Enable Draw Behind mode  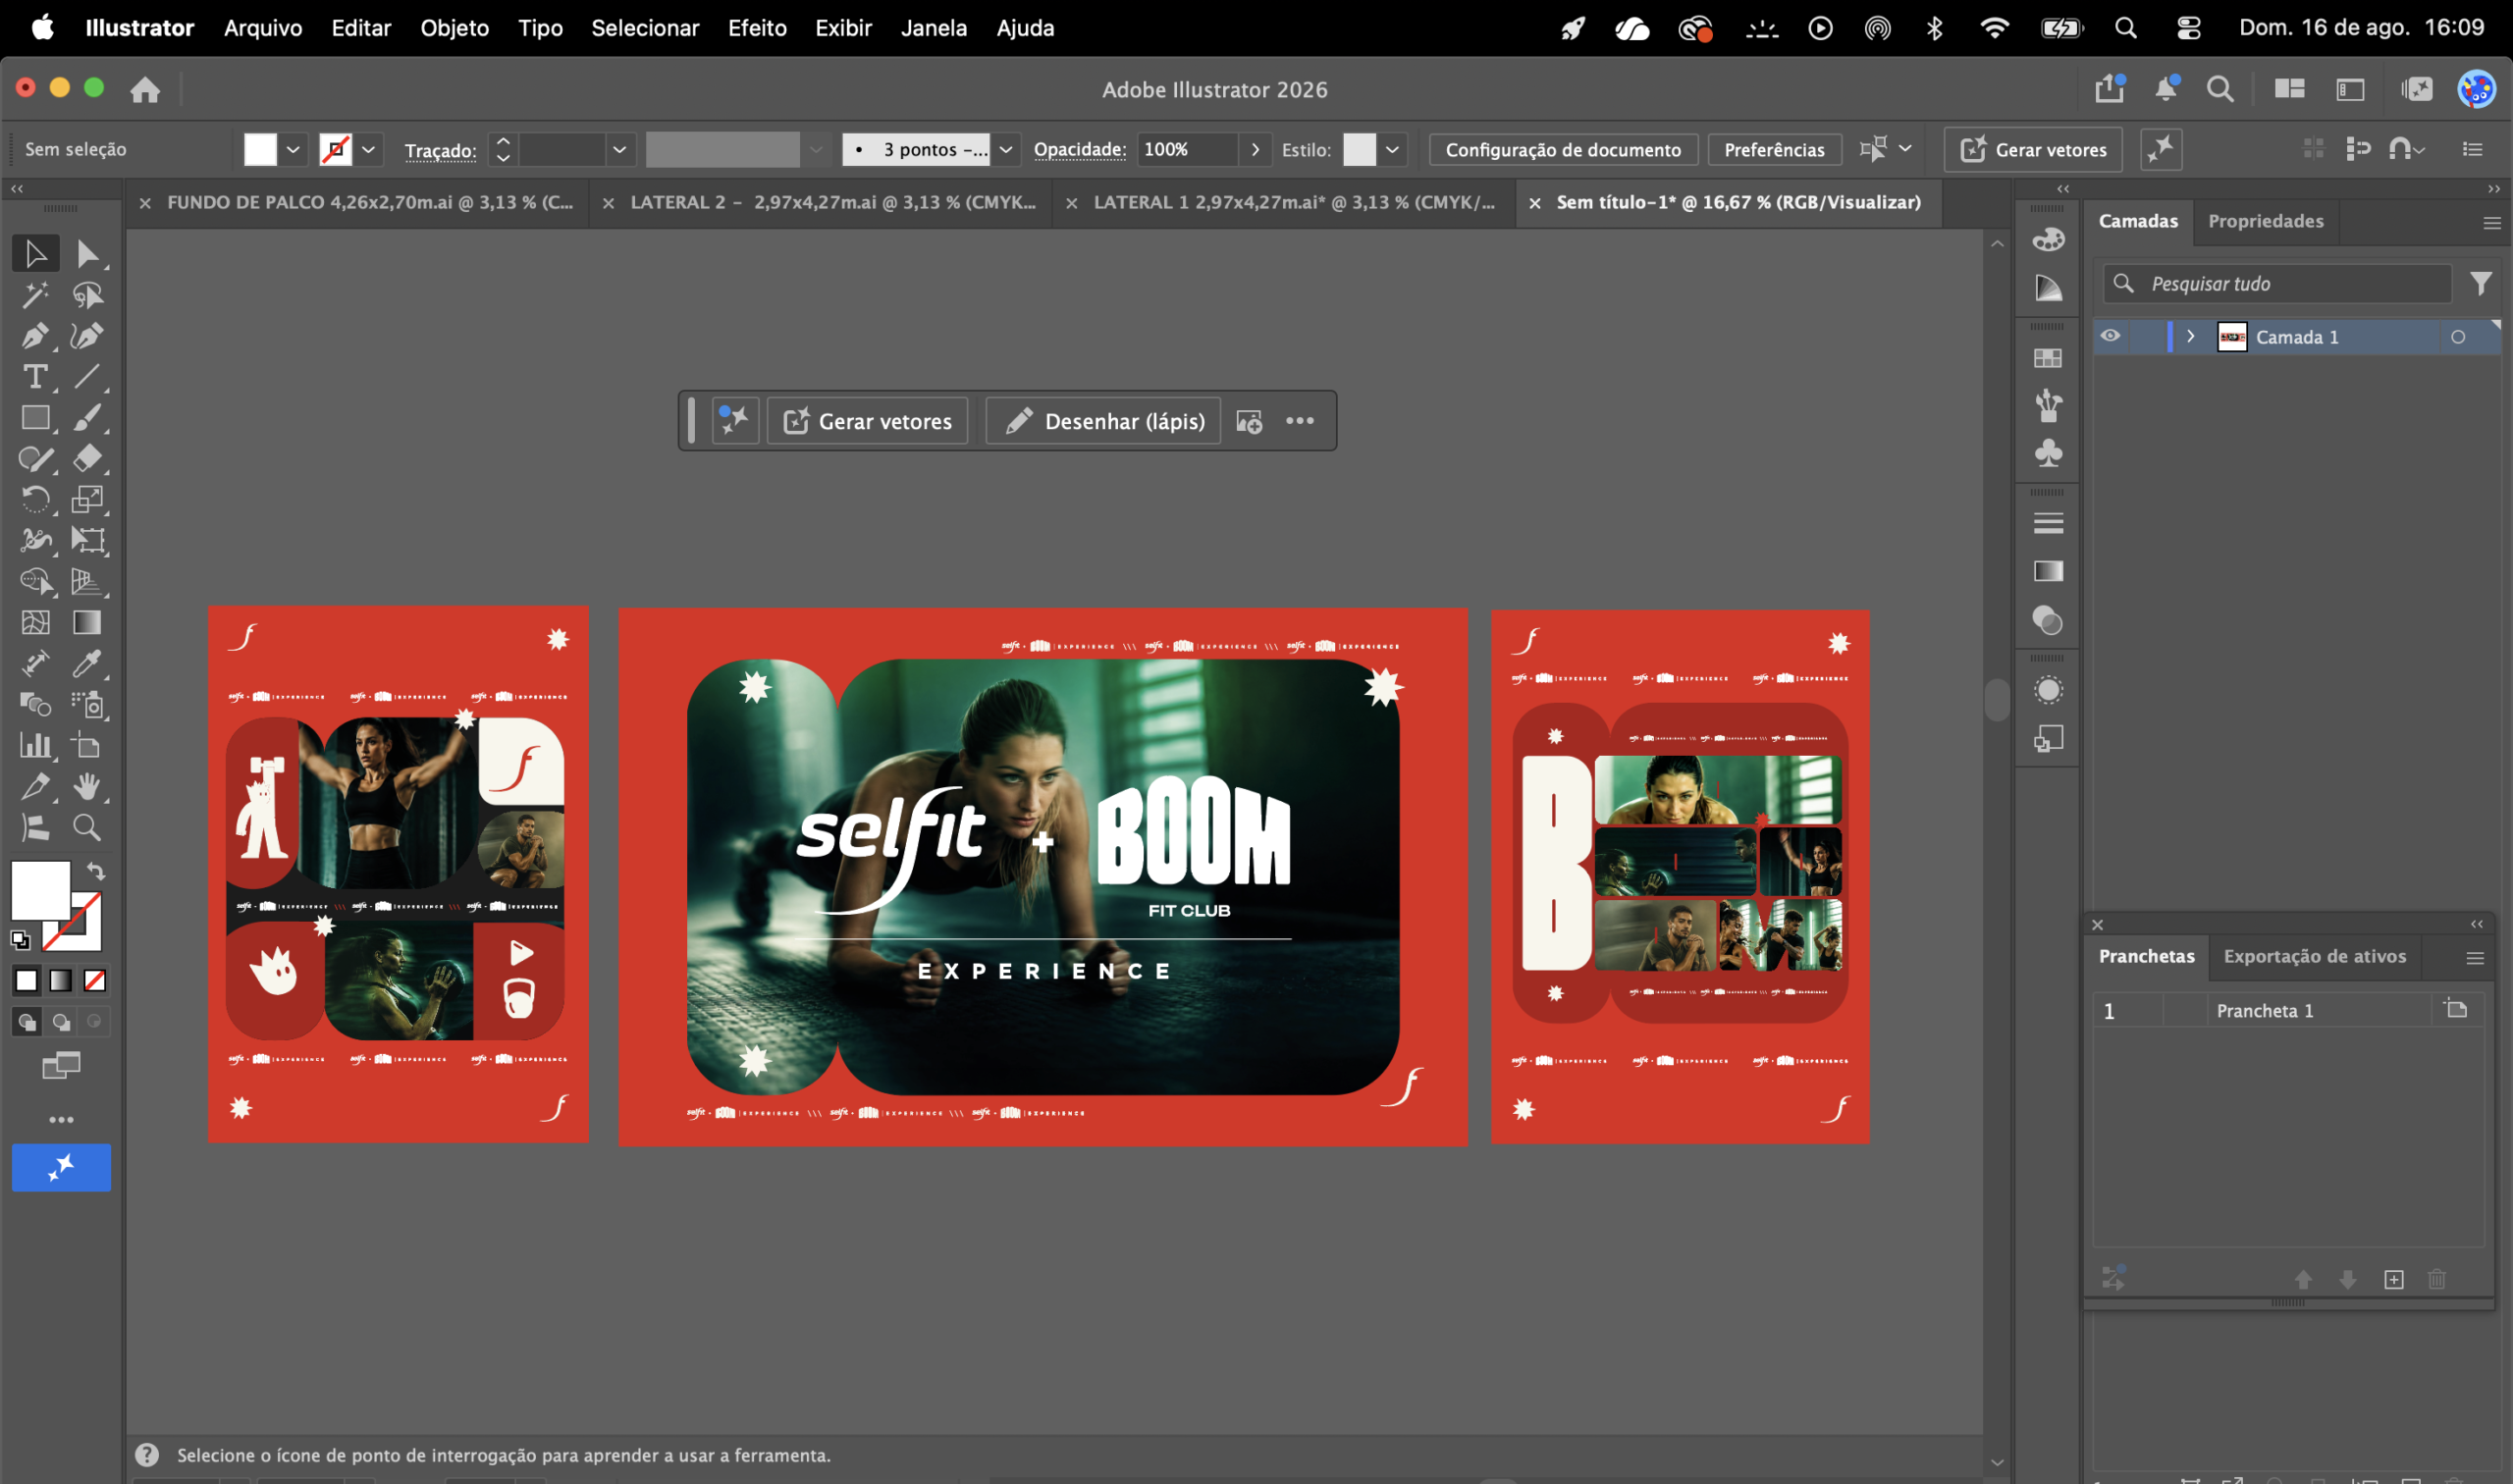point(61,1022)
